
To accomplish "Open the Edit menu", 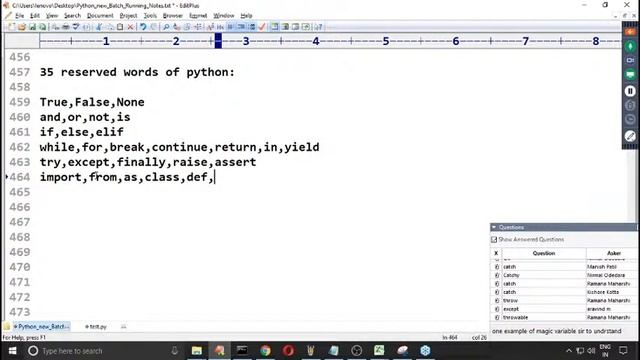I will [35, 16].
